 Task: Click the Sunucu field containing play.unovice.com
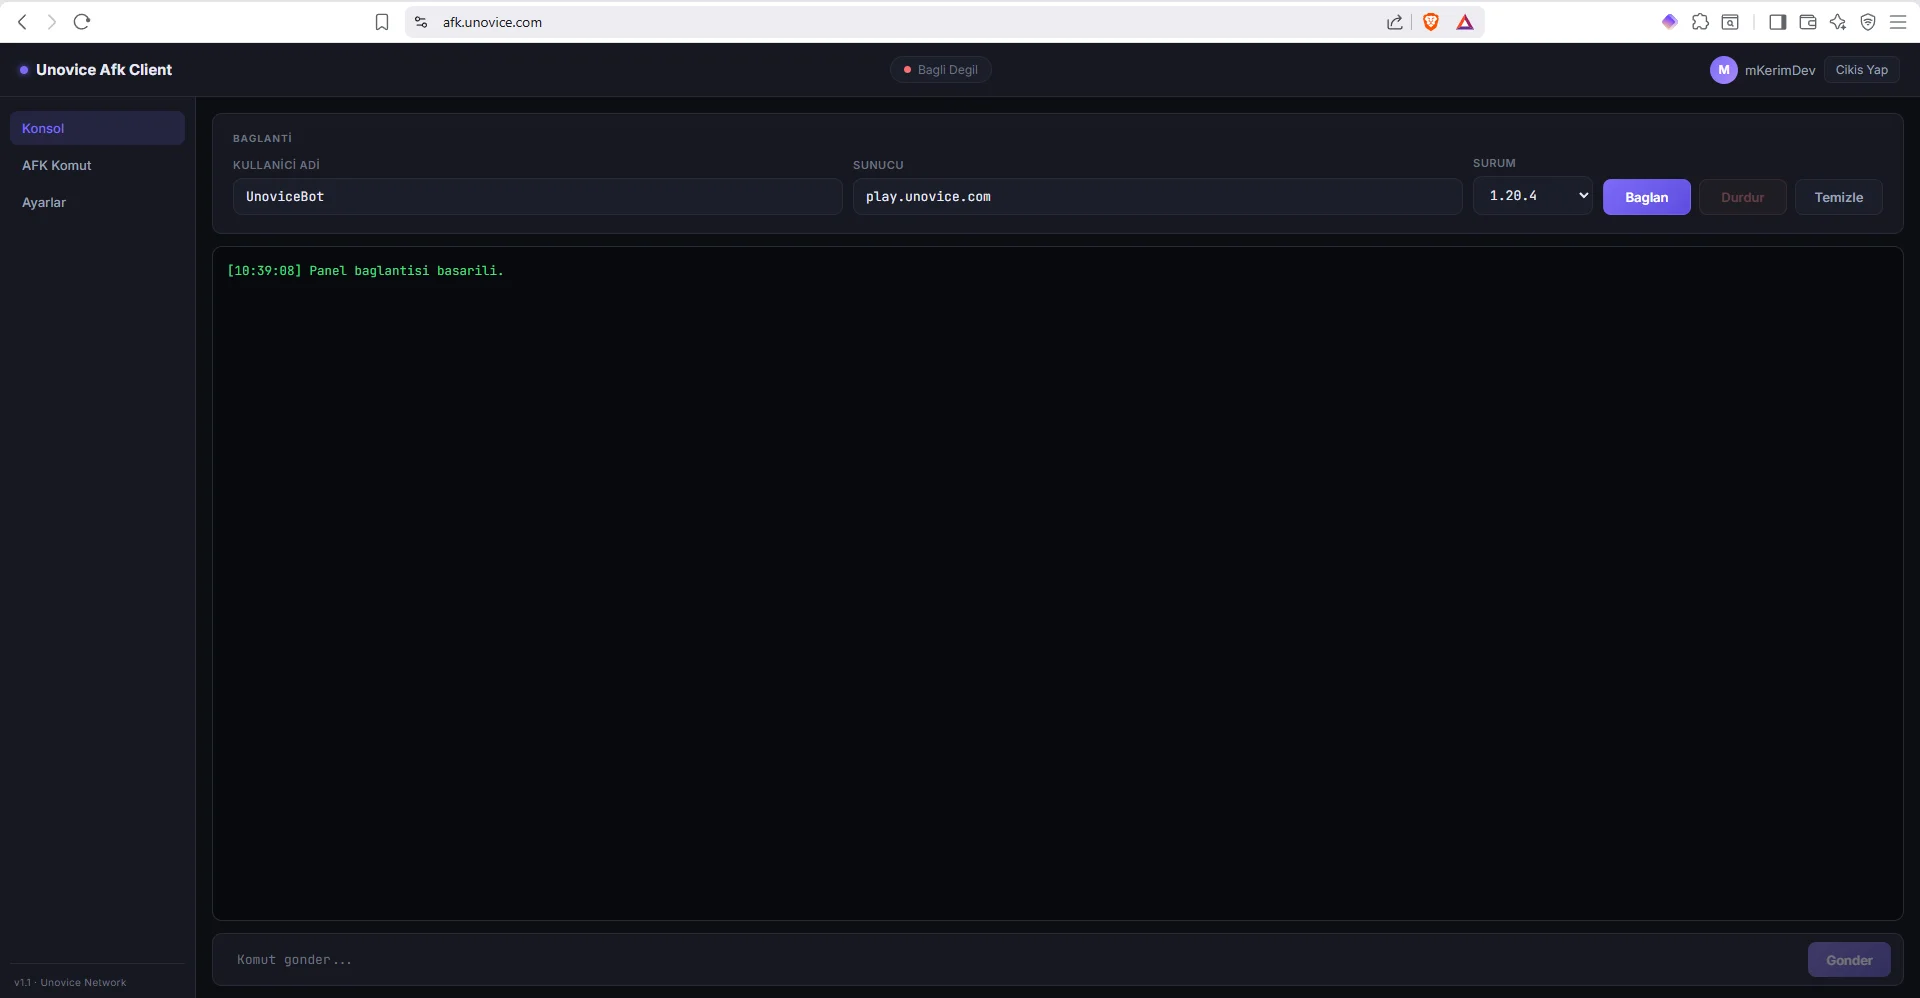click(x=1158, y=196)
